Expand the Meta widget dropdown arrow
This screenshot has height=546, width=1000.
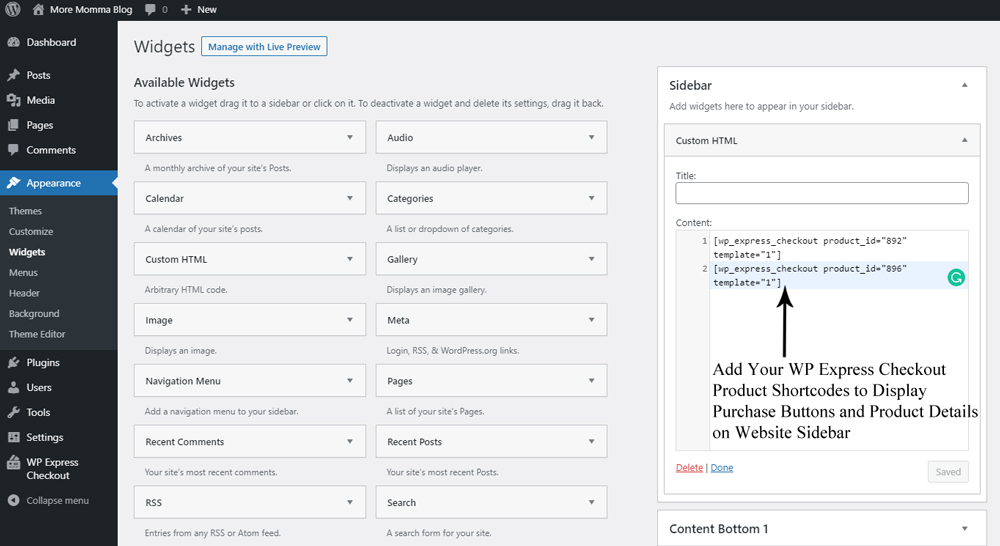pyautogui.click(x=591, y=320)
